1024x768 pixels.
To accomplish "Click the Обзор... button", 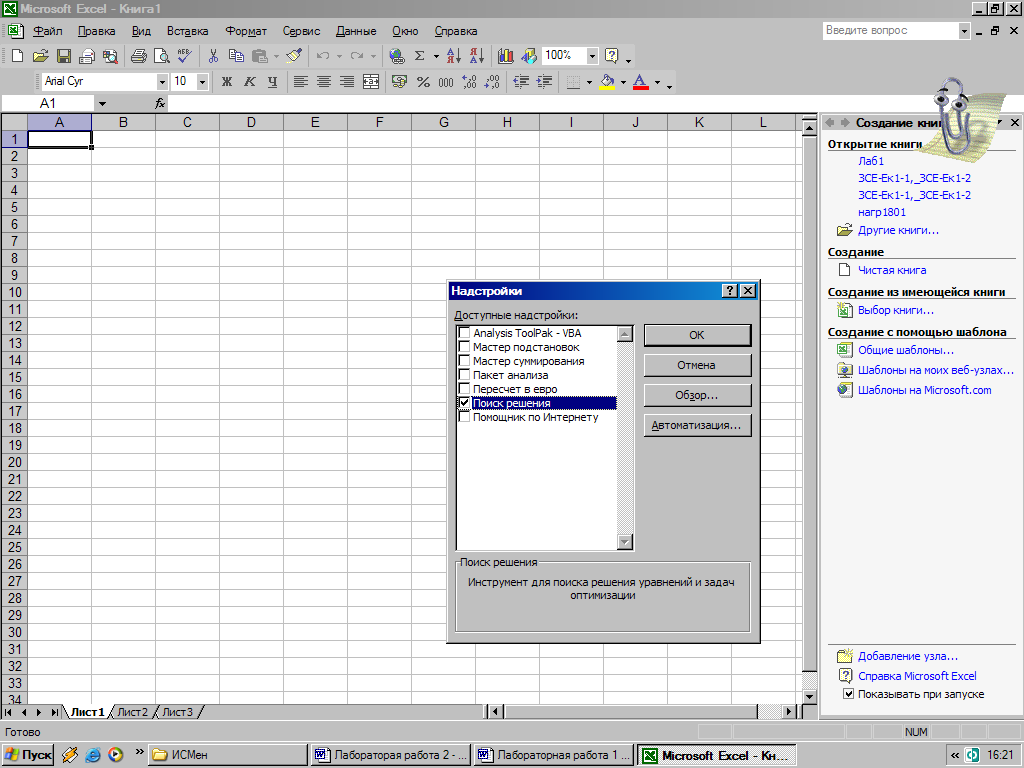I will click(x=697, y=395).
